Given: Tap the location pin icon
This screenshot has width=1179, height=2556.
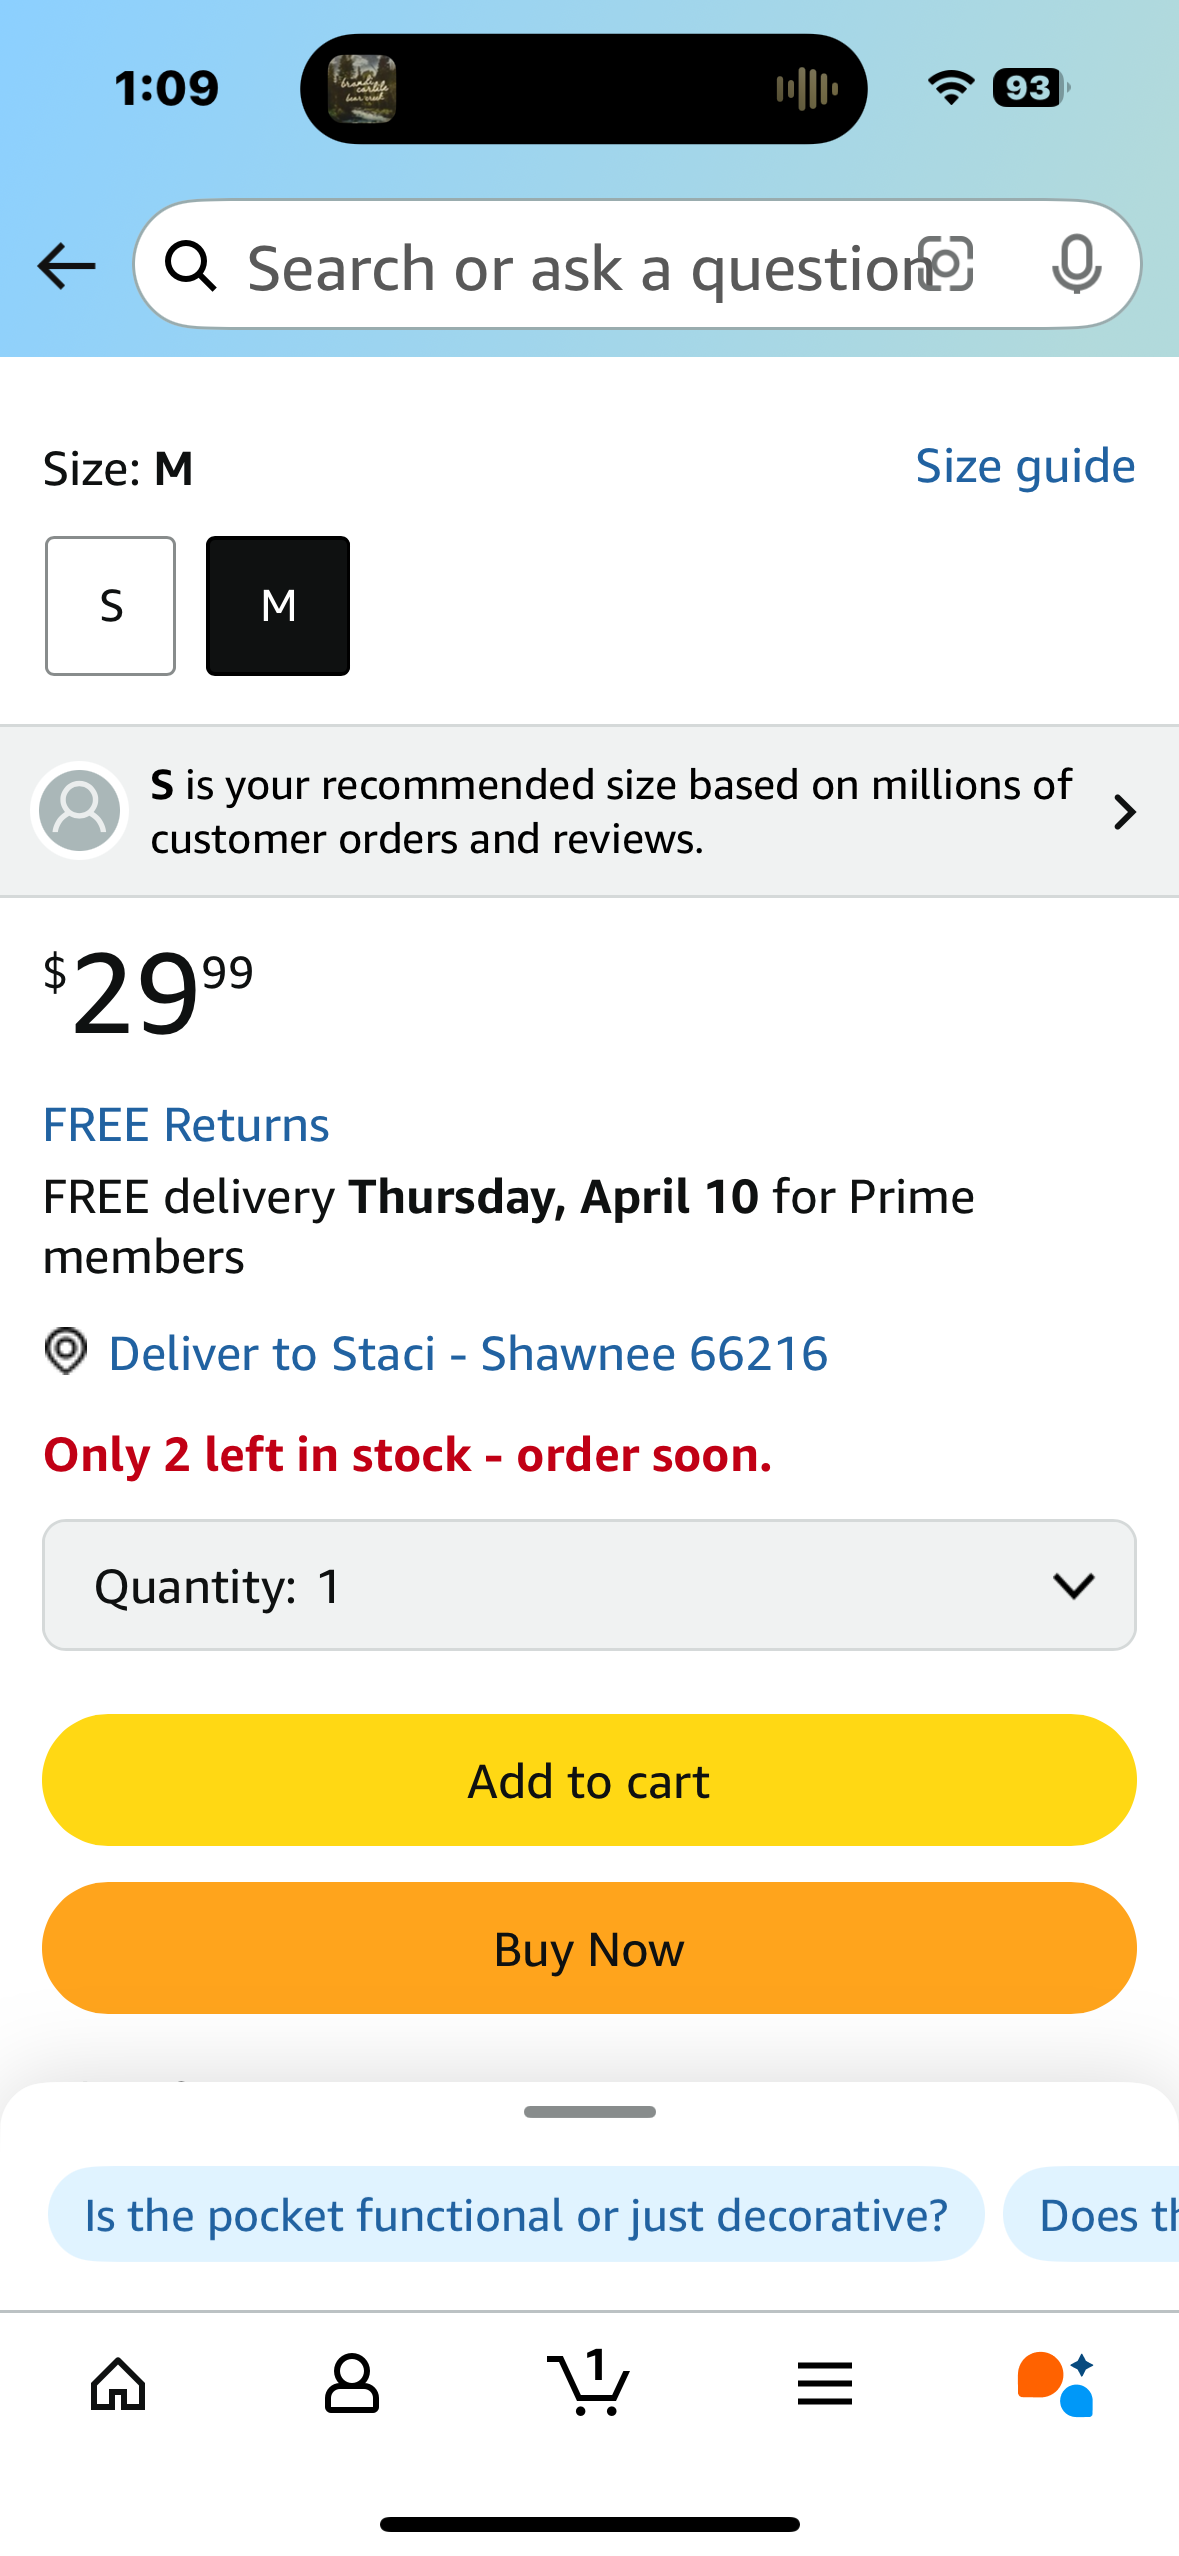Looking at the screenshot, I should (x=66, y=1352).
